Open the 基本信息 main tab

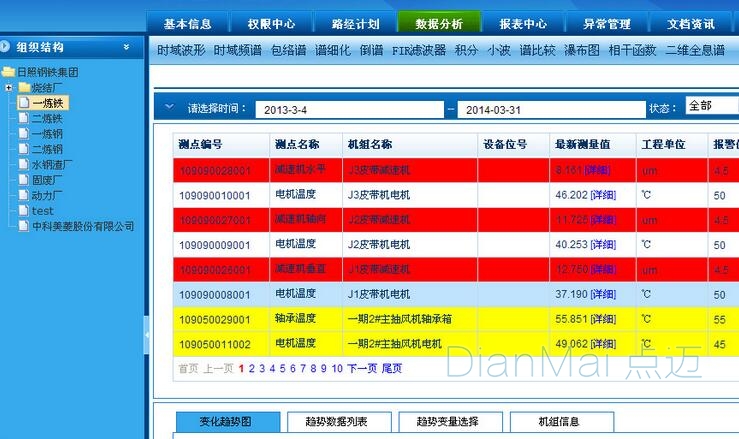click(188, 23)
